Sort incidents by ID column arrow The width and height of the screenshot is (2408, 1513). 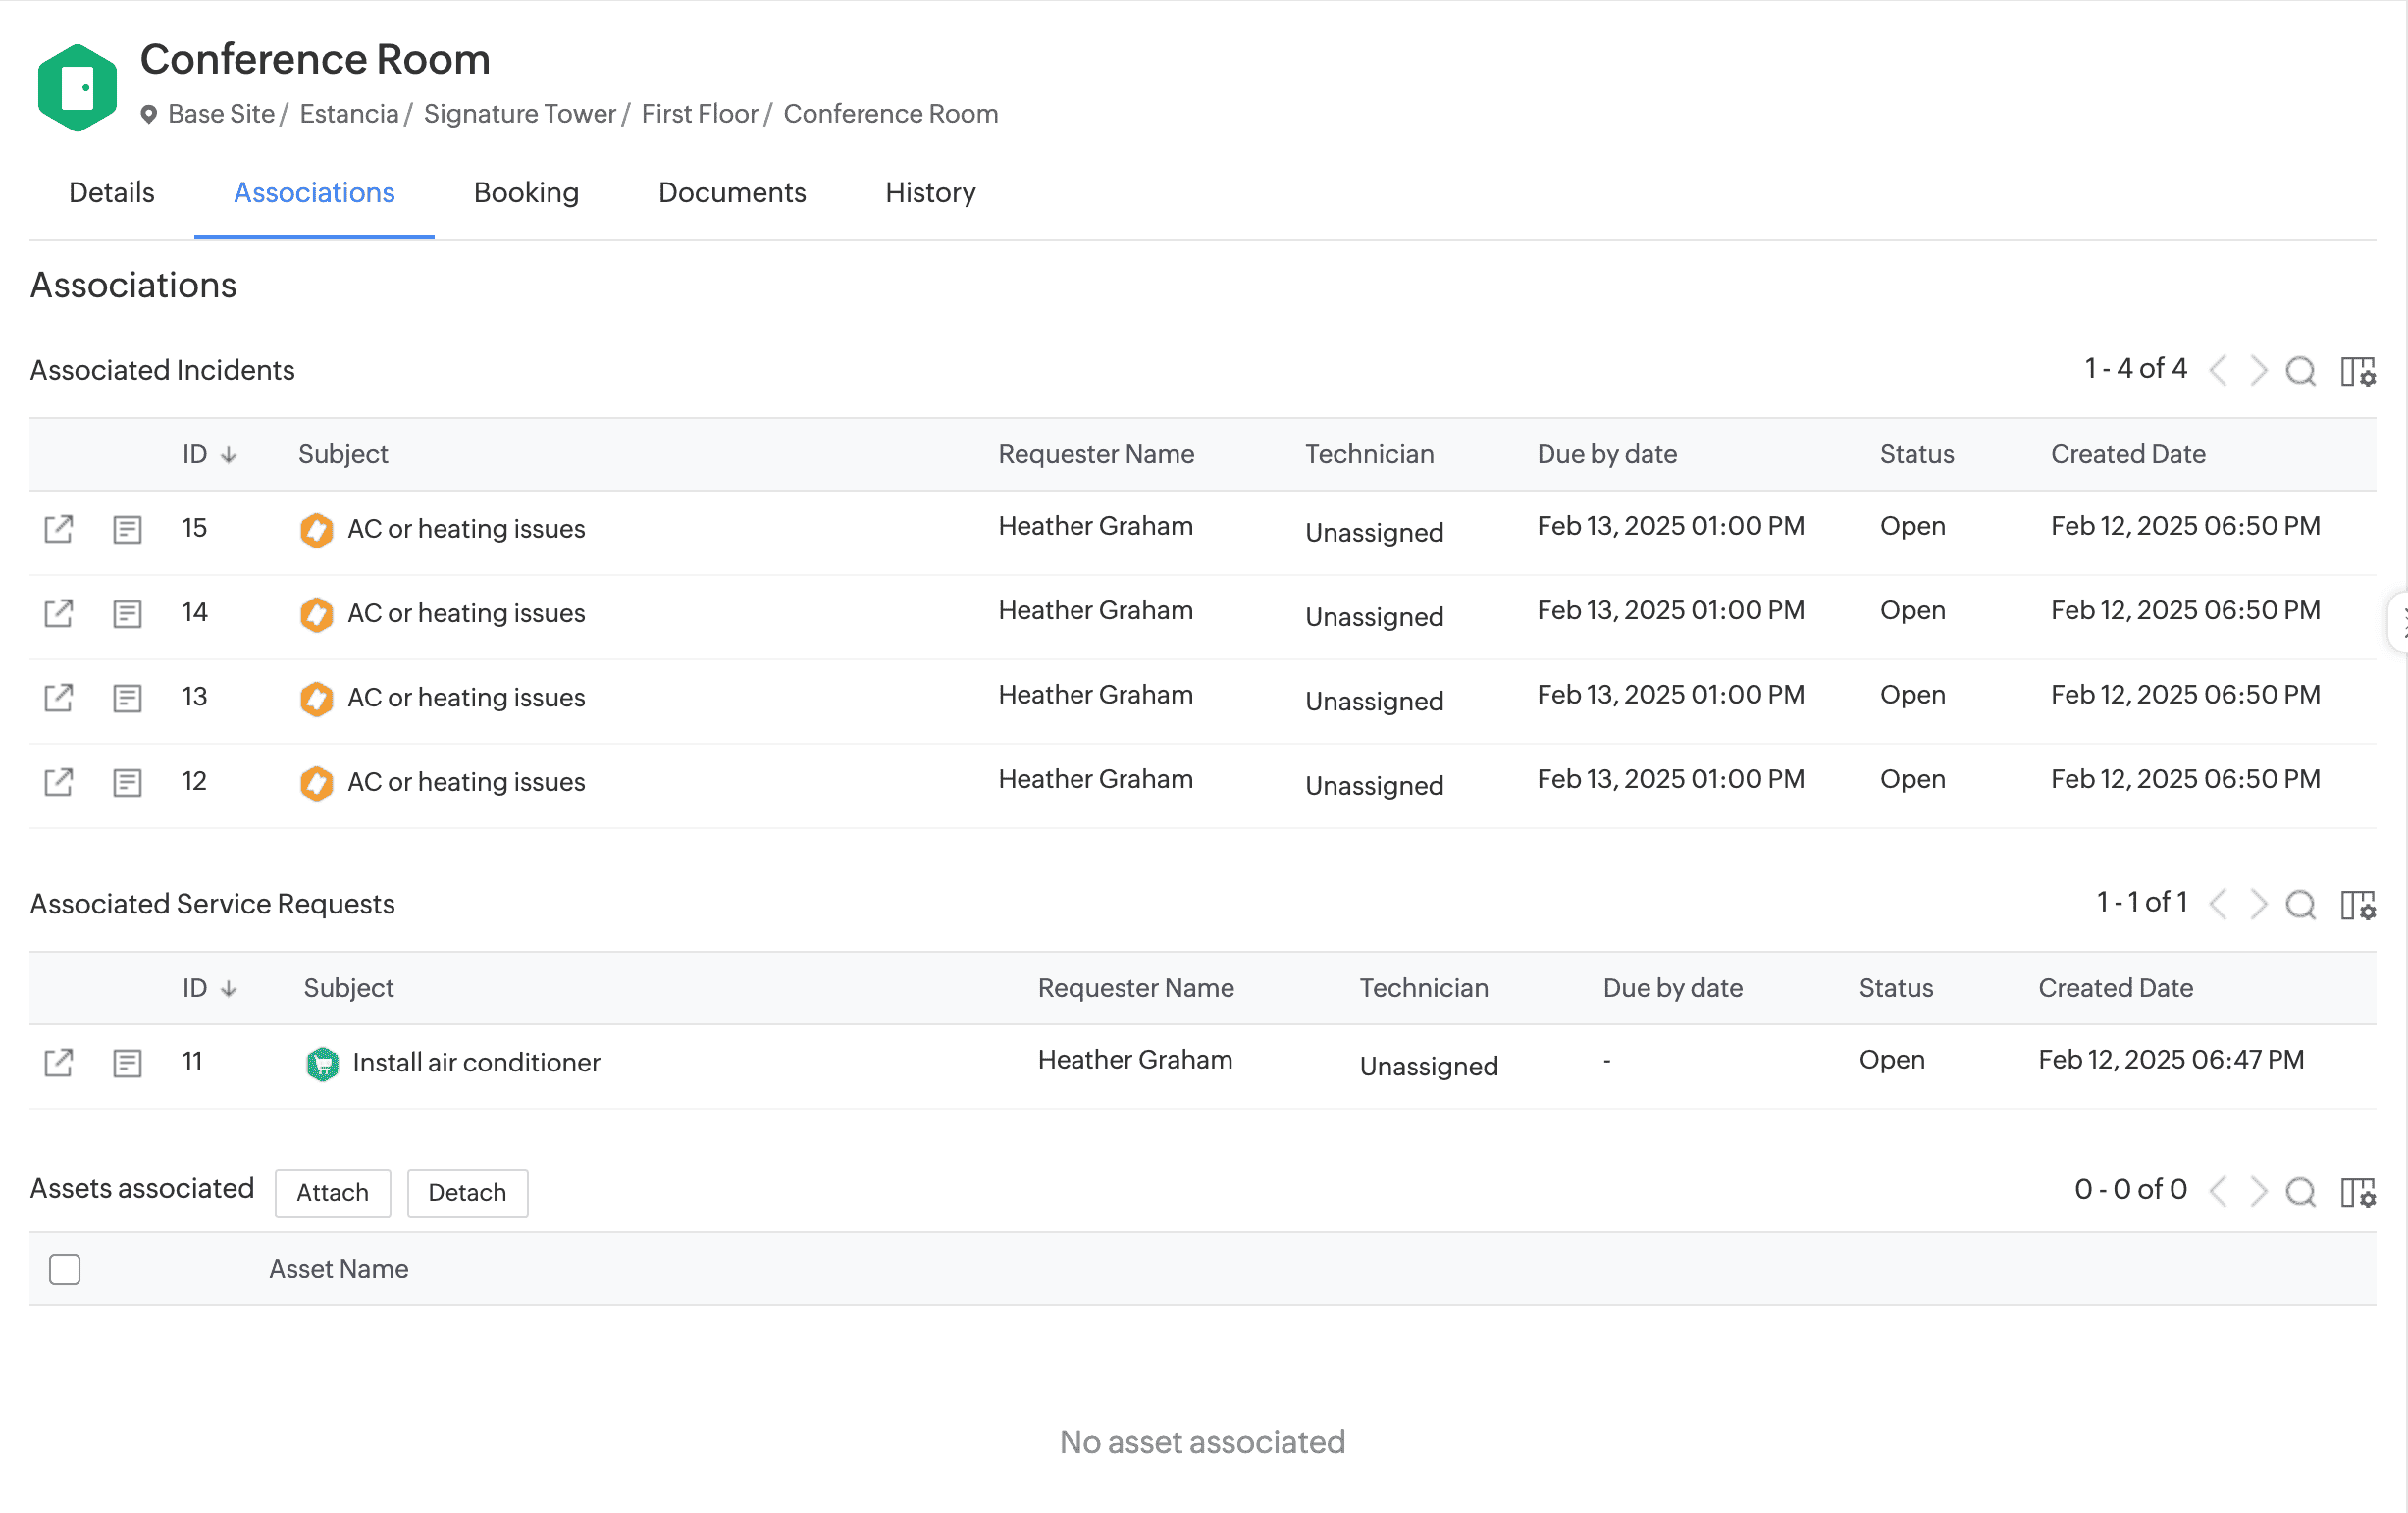point(229,455)
